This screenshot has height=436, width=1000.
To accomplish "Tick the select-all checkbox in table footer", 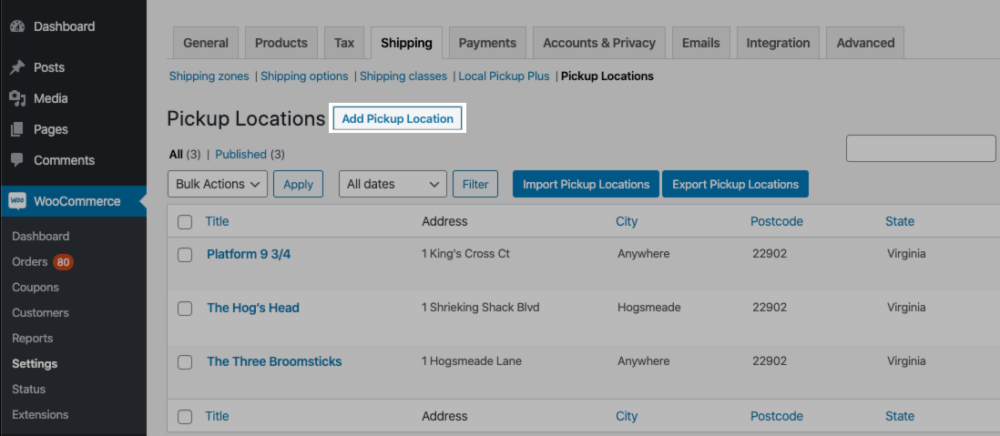I will click(185, 417).
